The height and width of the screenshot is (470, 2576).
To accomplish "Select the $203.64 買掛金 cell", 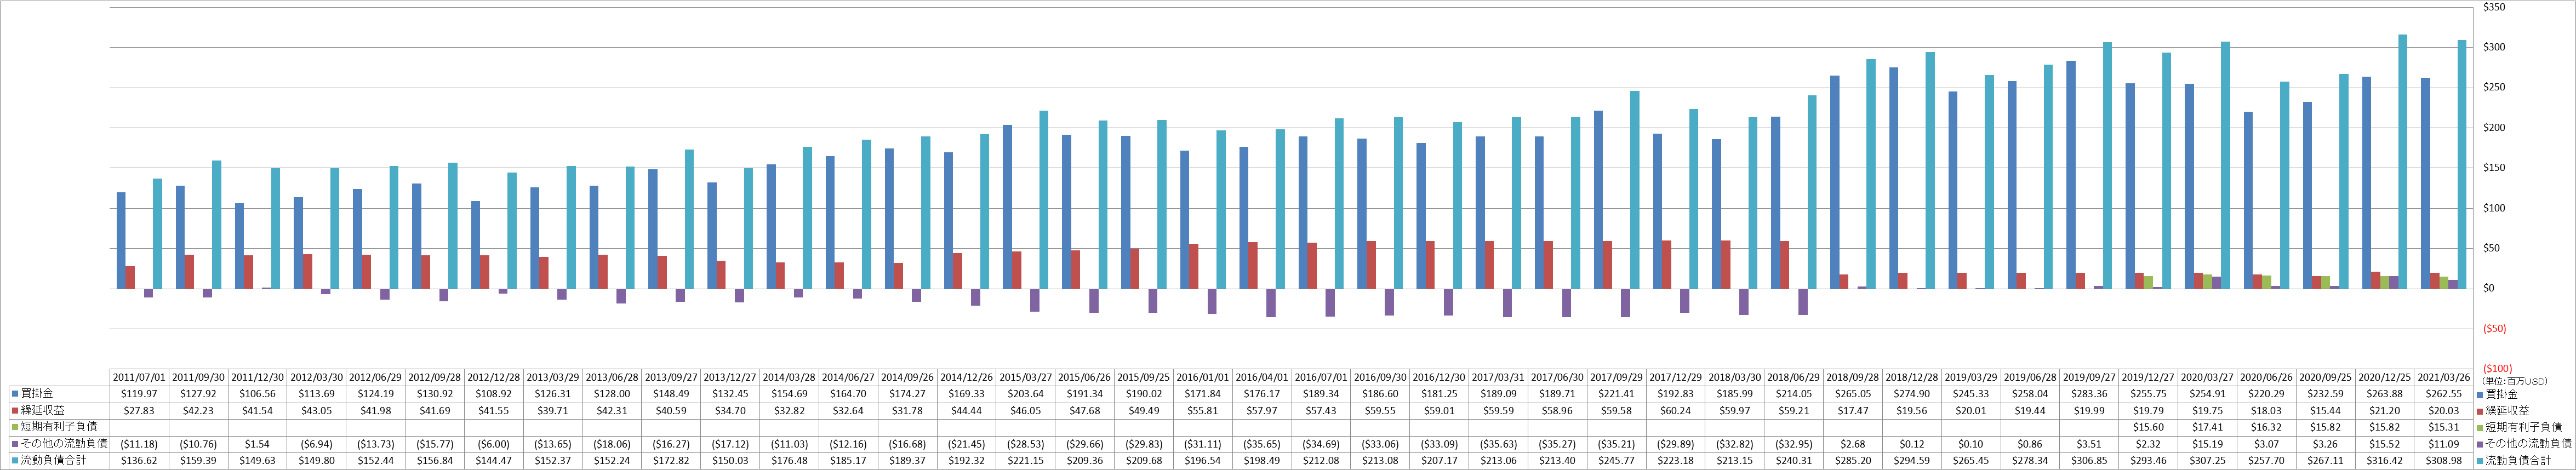I will point(1027,394).
